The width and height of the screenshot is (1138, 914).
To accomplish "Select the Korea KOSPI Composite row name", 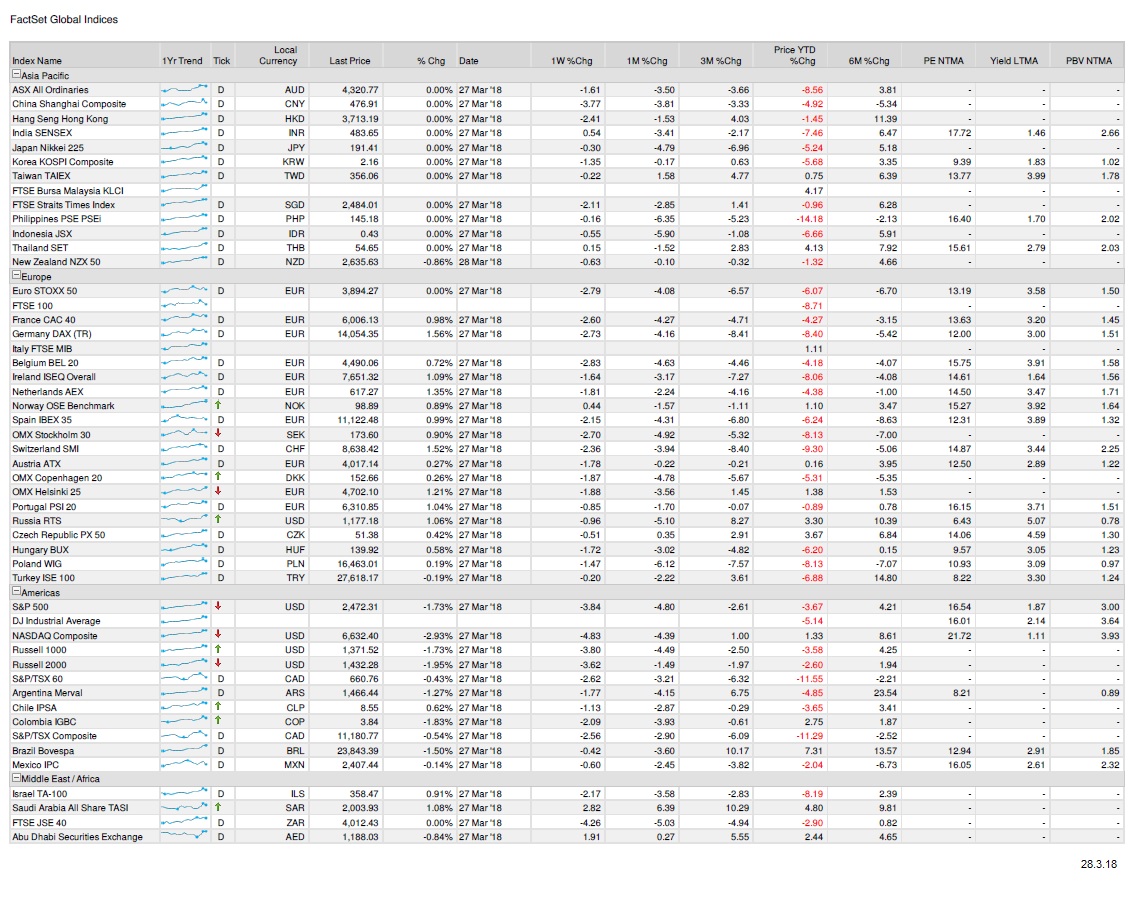I will click(62, 162).
